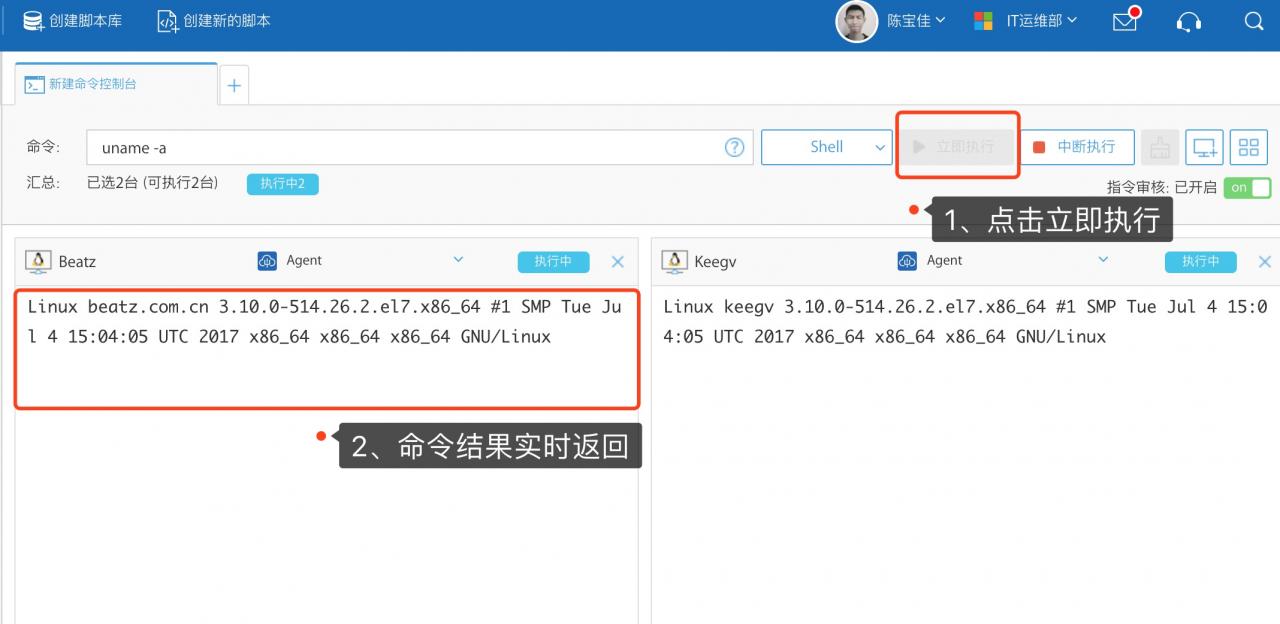This screenshot has height=624, width=1280.
Task: Expand the Beatz Agent dropdown chevron
Action: point(458,260)
